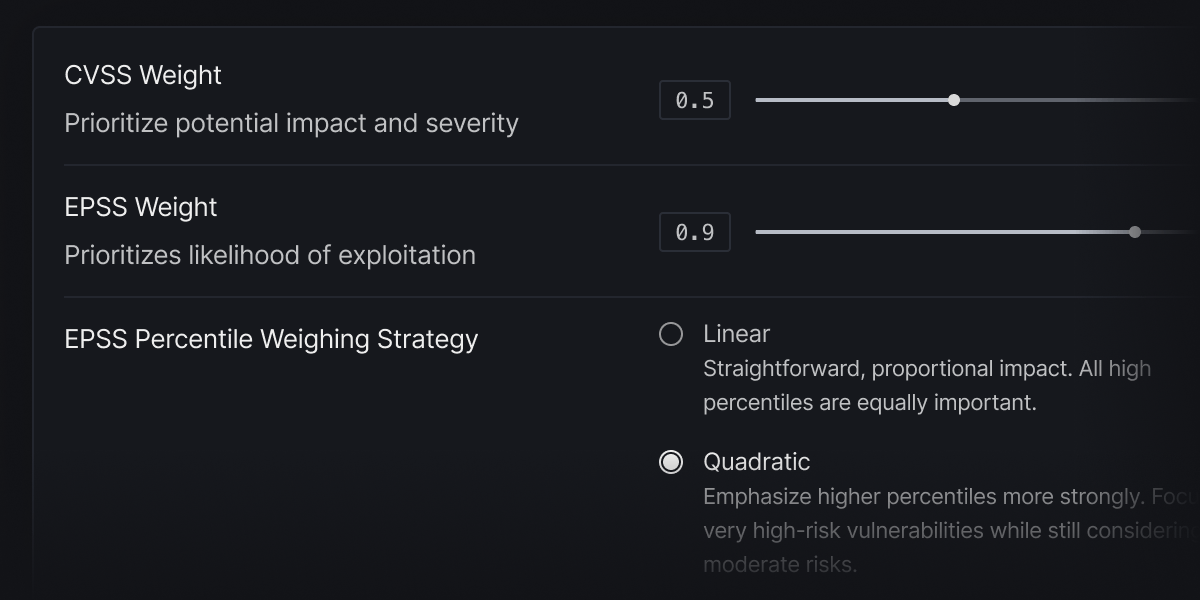The image size is (1200, 600).
Task: Click the CVSS Weight value field
Action: [695, 101]
